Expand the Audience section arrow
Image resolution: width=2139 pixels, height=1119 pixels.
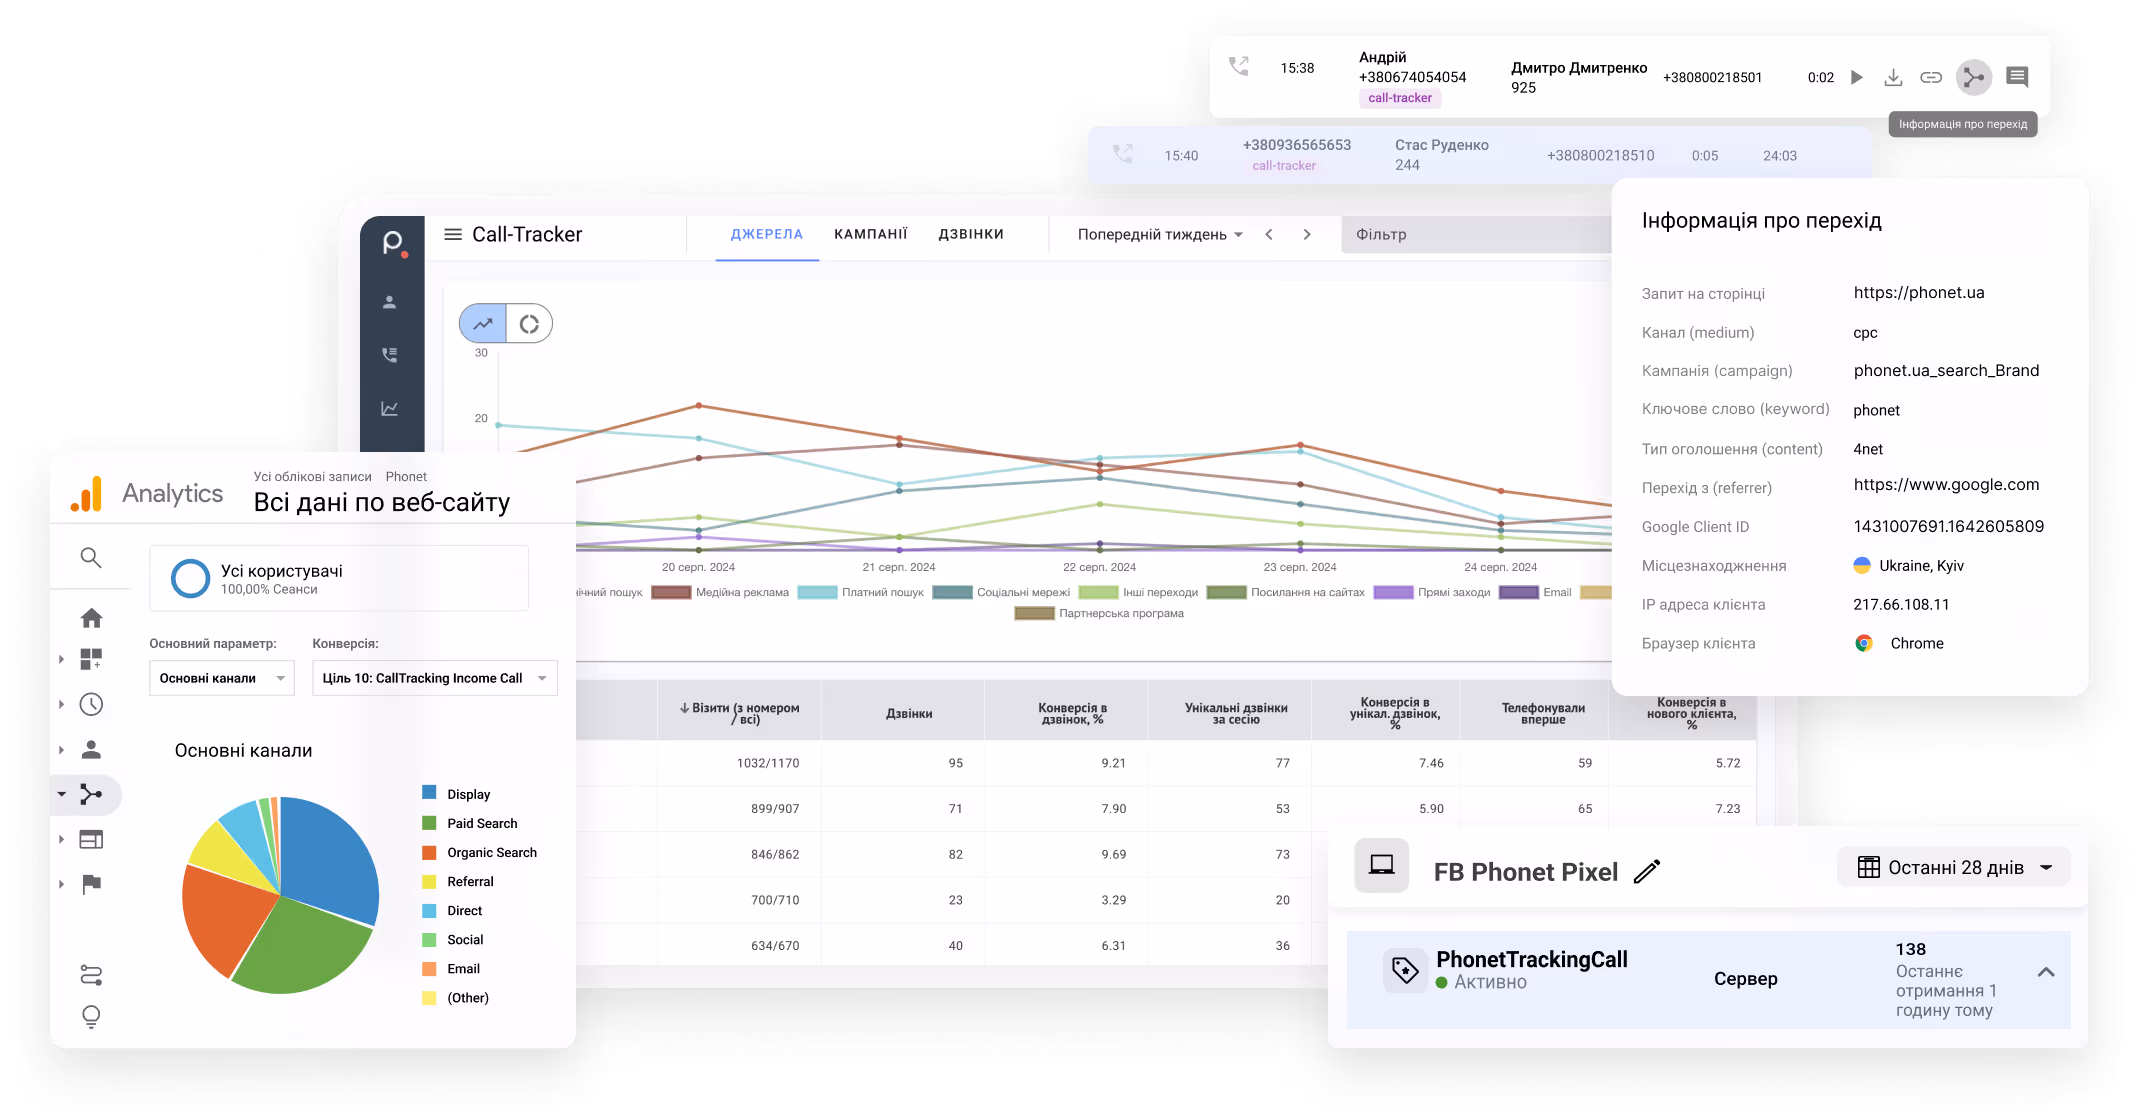61,749
